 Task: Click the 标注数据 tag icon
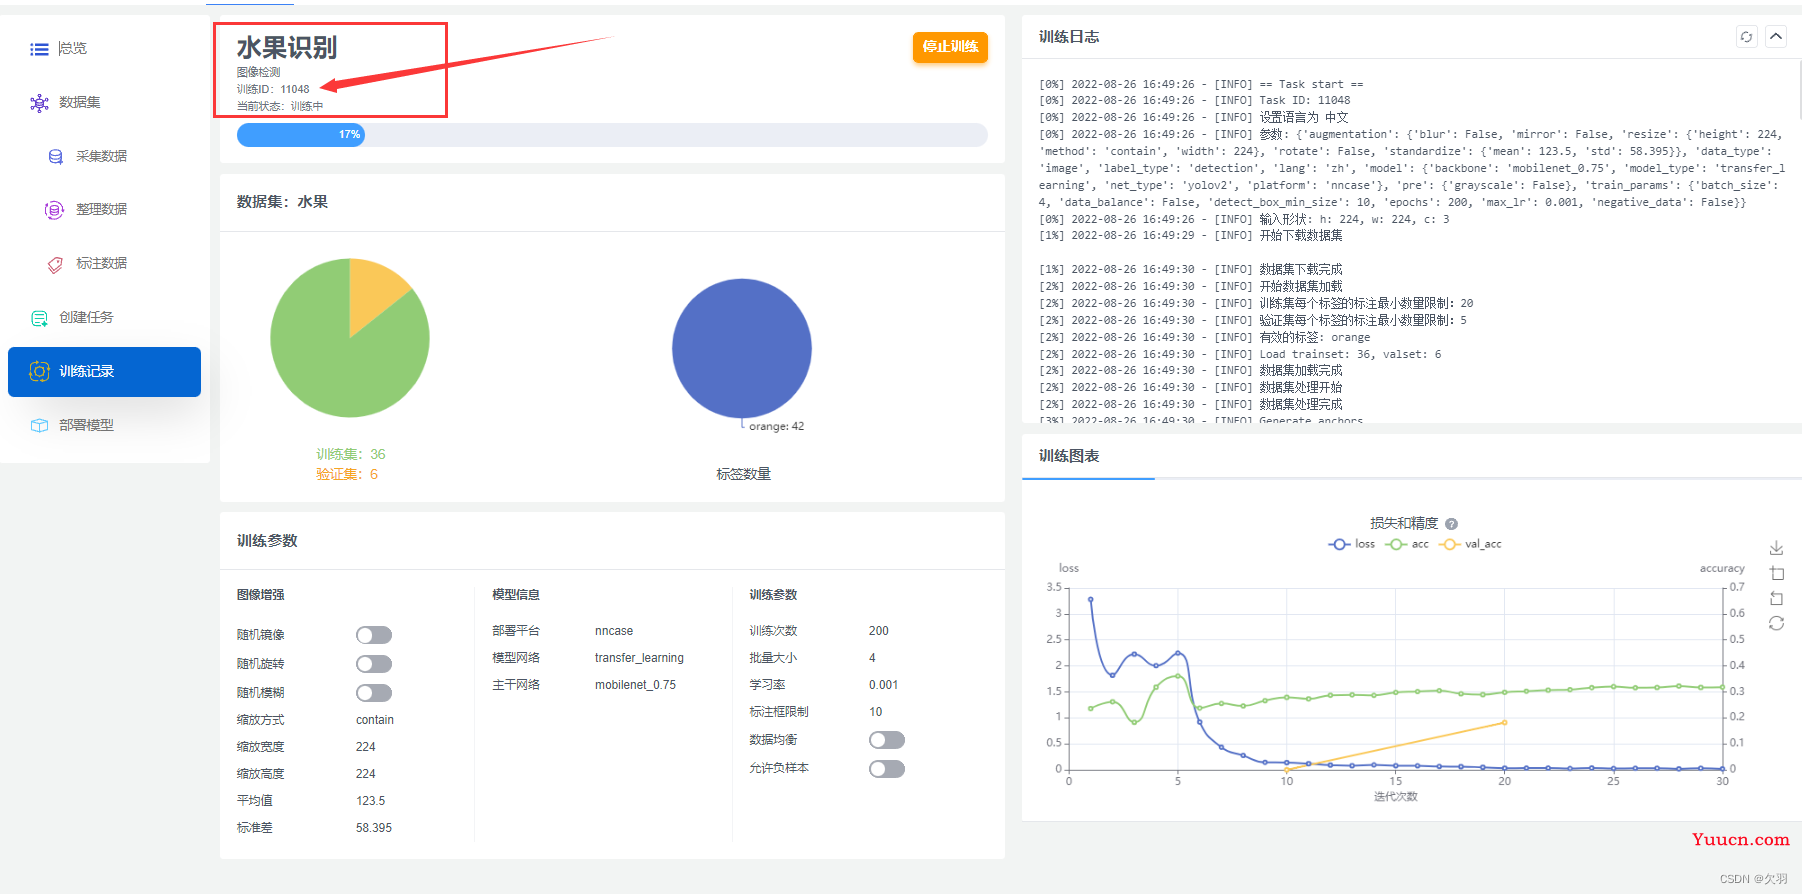[55, 264]
